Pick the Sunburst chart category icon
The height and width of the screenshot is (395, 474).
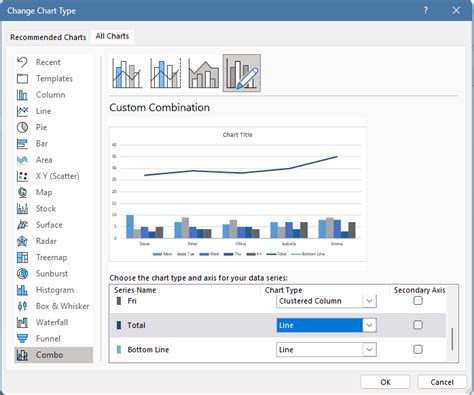22,274
